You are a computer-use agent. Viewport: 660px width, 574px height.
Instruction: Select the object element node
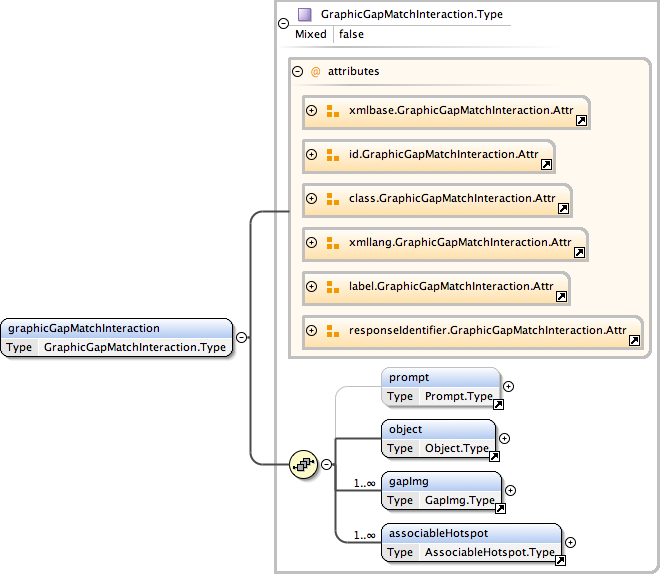(439, 438)
